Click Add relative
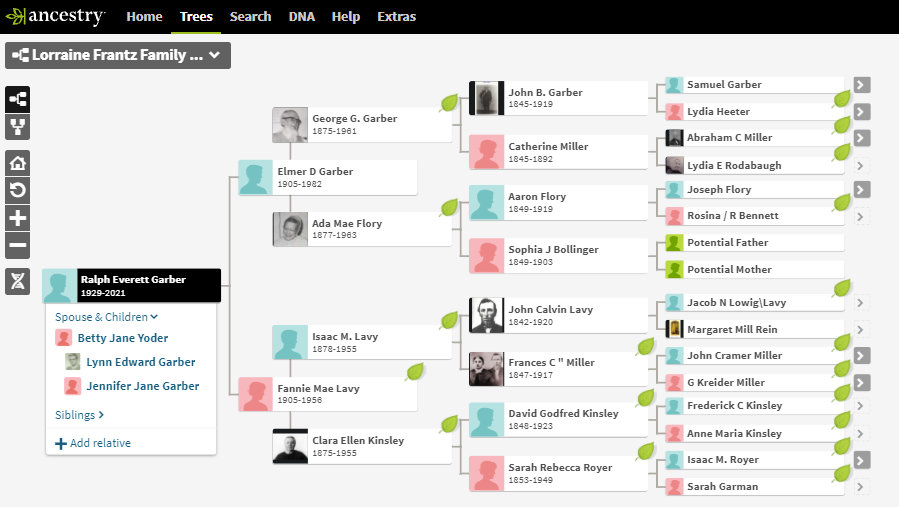 click(93, 443)
